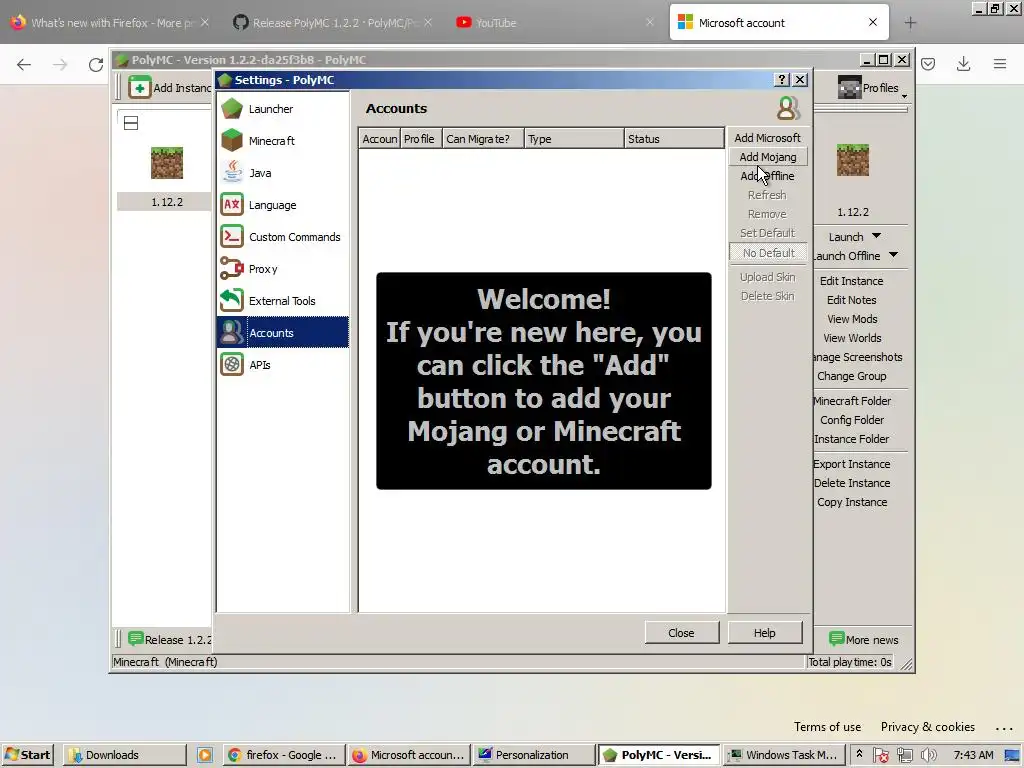Open the more options ellipsis on page footer

(x=1004, y=728)
